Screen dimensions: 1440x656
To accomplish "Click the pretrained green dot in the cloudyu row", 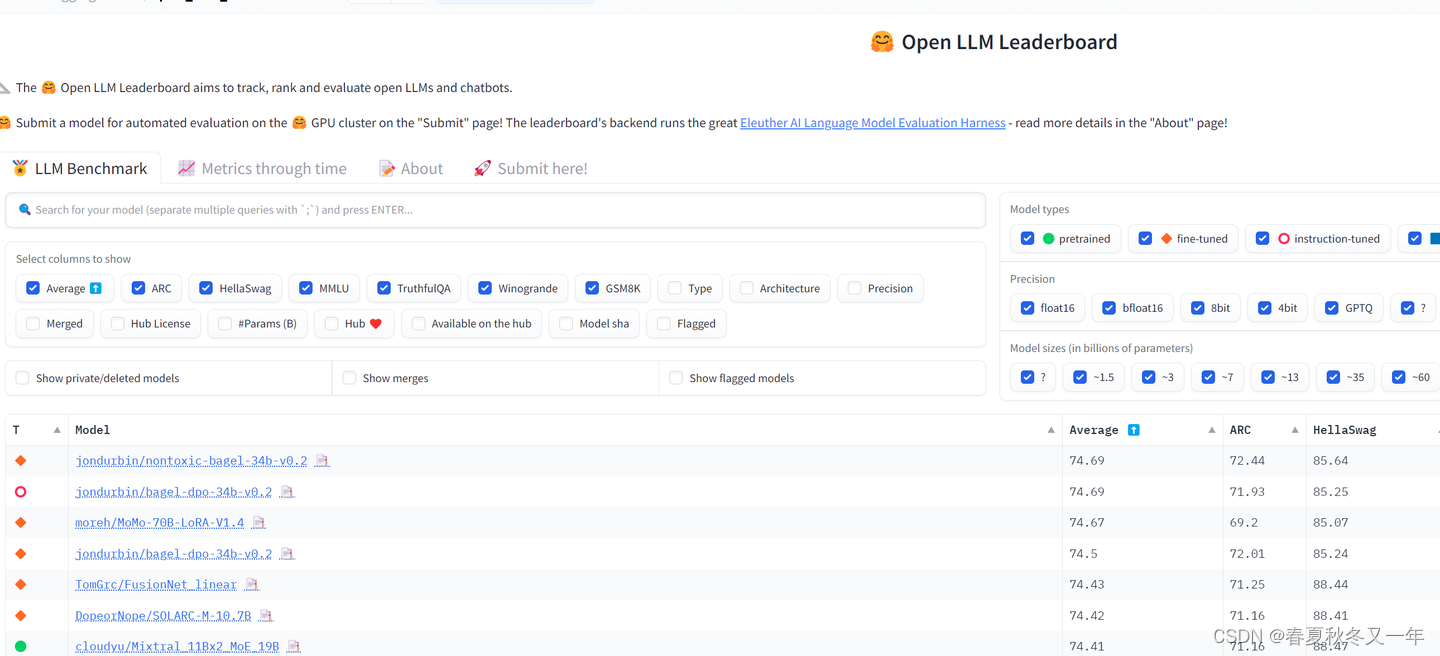I will point(20,647).
